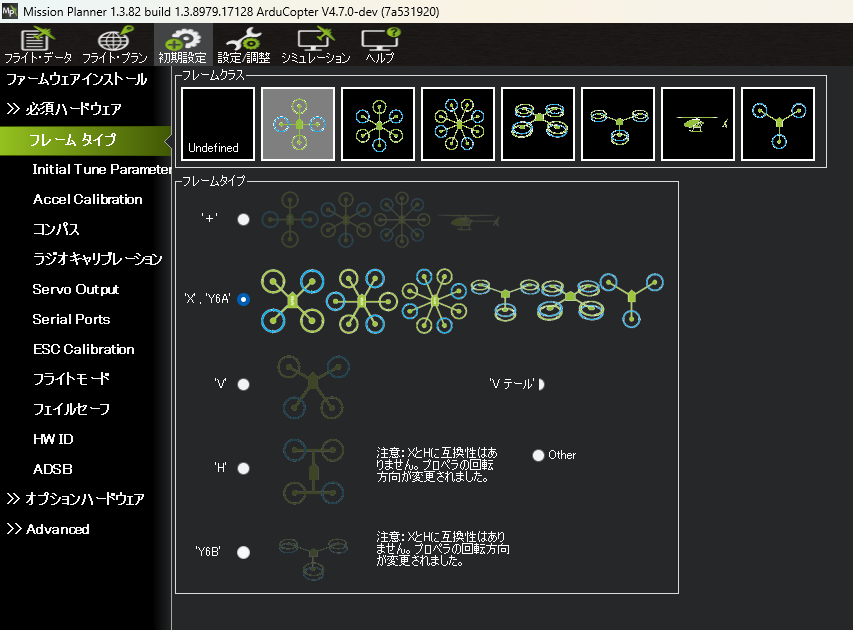
Task: Open コンパス (Compass) page
Action: click(56, 229)
